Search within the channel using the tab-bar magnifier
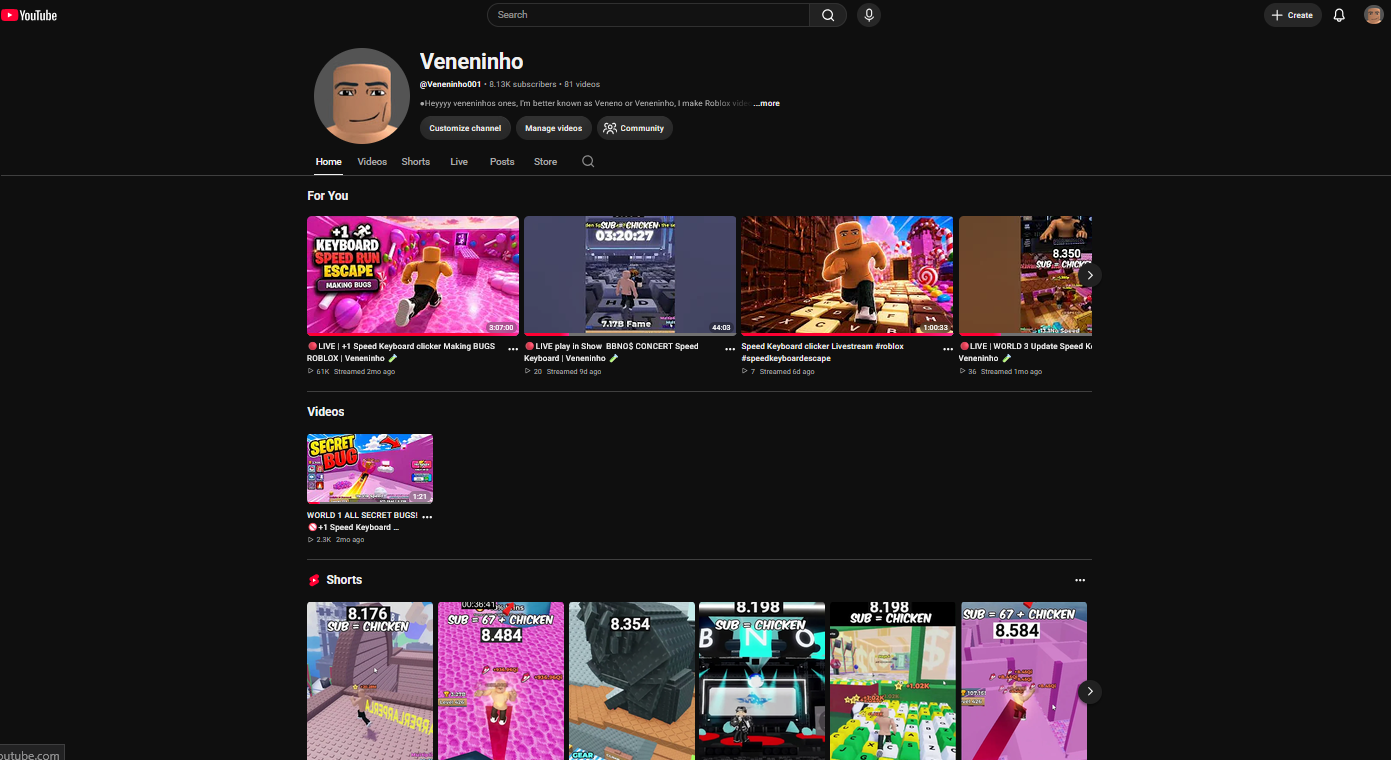 click(x=588, y=161)
